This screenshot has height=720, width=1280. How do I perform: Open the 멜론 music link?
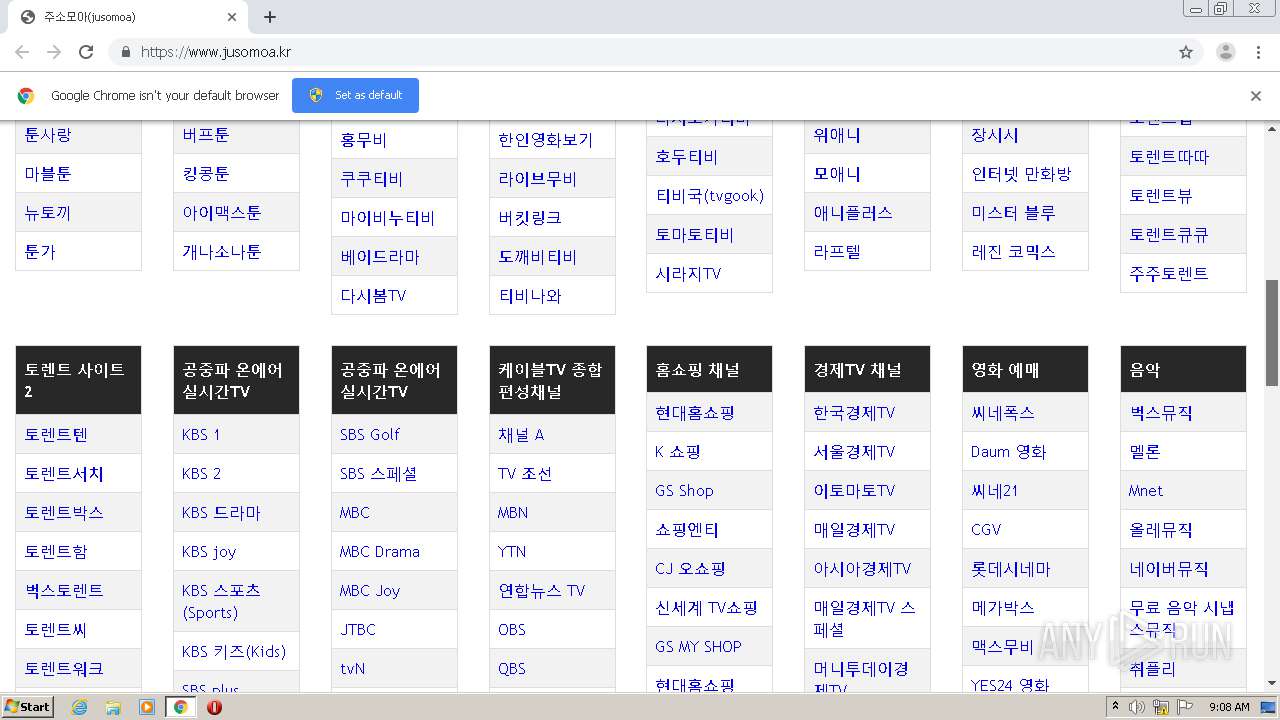[x=1145, y=452]
